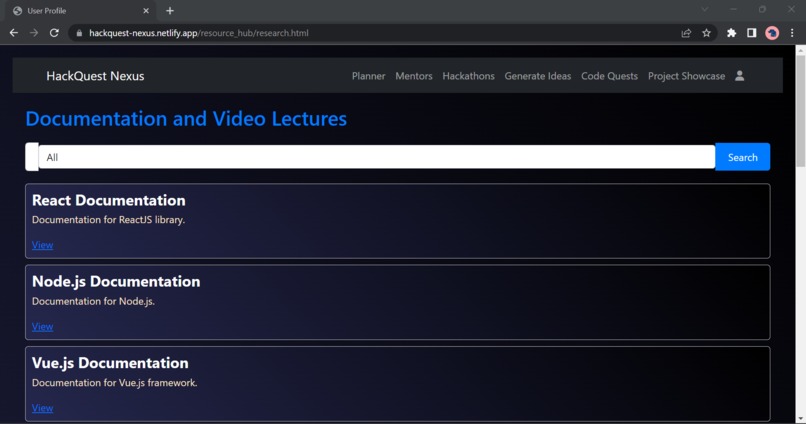The image size is (806, 424).
Task: Go forward in browser history
Action: 34,33
